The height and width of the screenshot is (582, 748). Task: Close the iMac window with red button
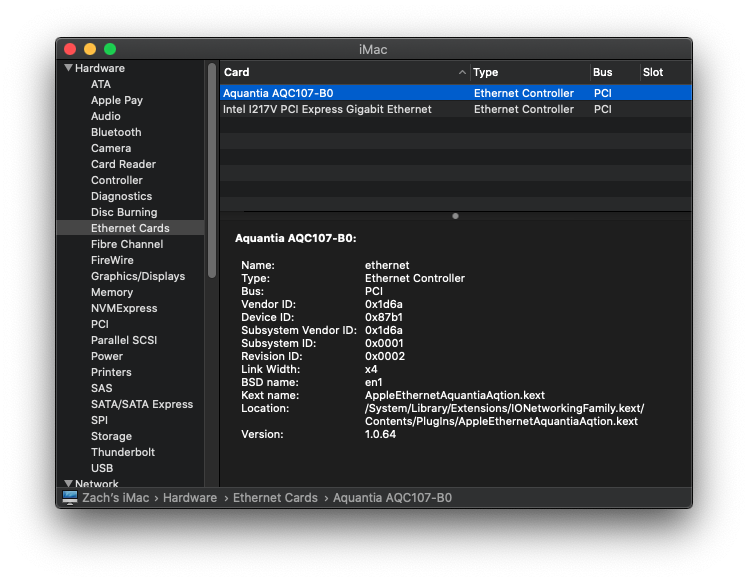(x=70, y=49)
